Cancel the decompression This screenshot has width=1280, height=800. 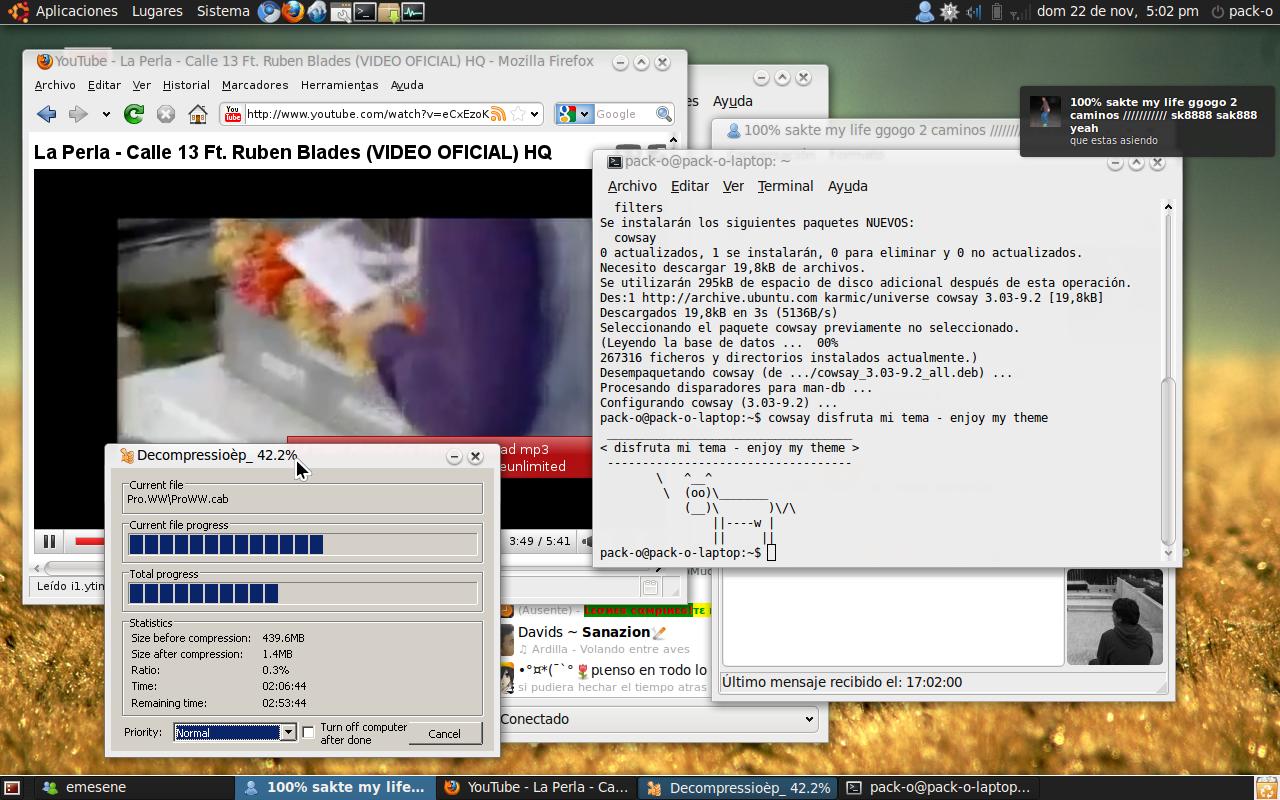(x=444, y=733)
